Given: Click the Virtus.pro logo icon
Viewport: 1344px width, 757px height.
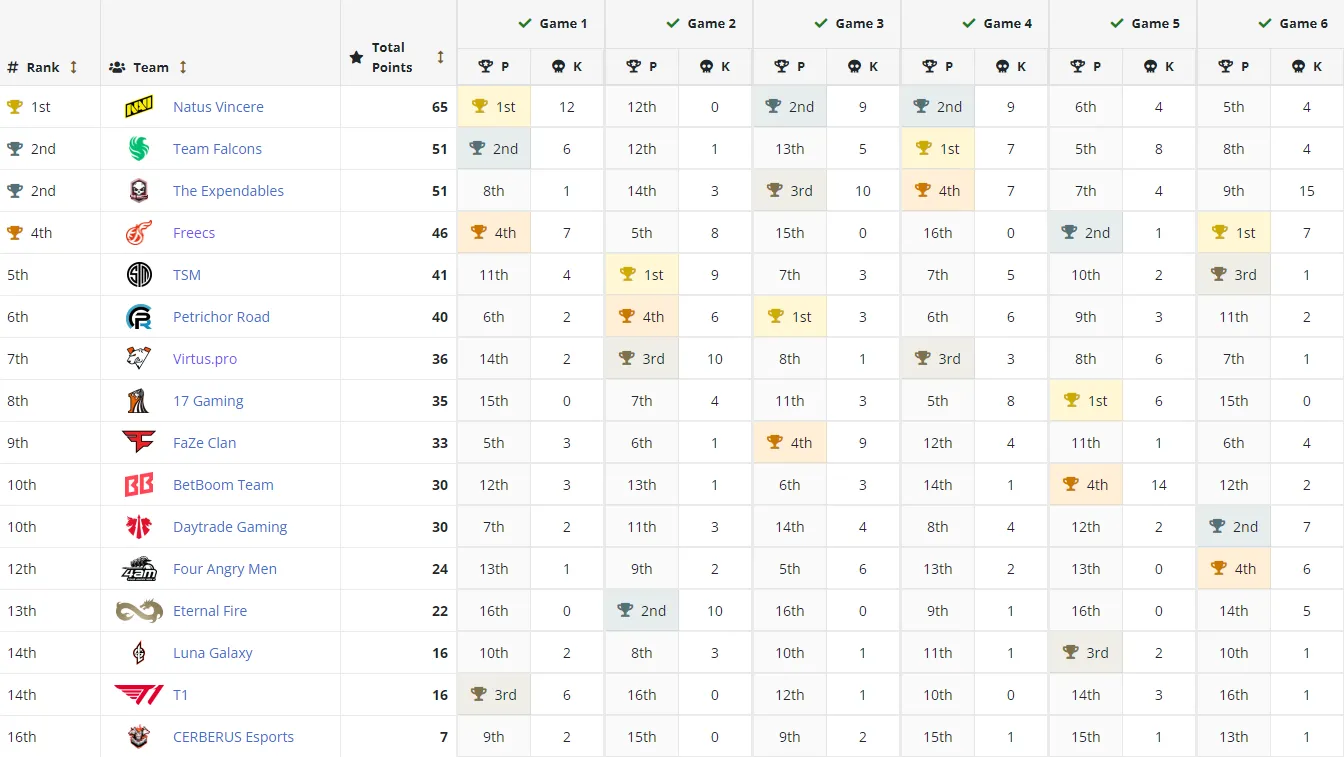Looking at the screenshot, I should tap(139, 359).
